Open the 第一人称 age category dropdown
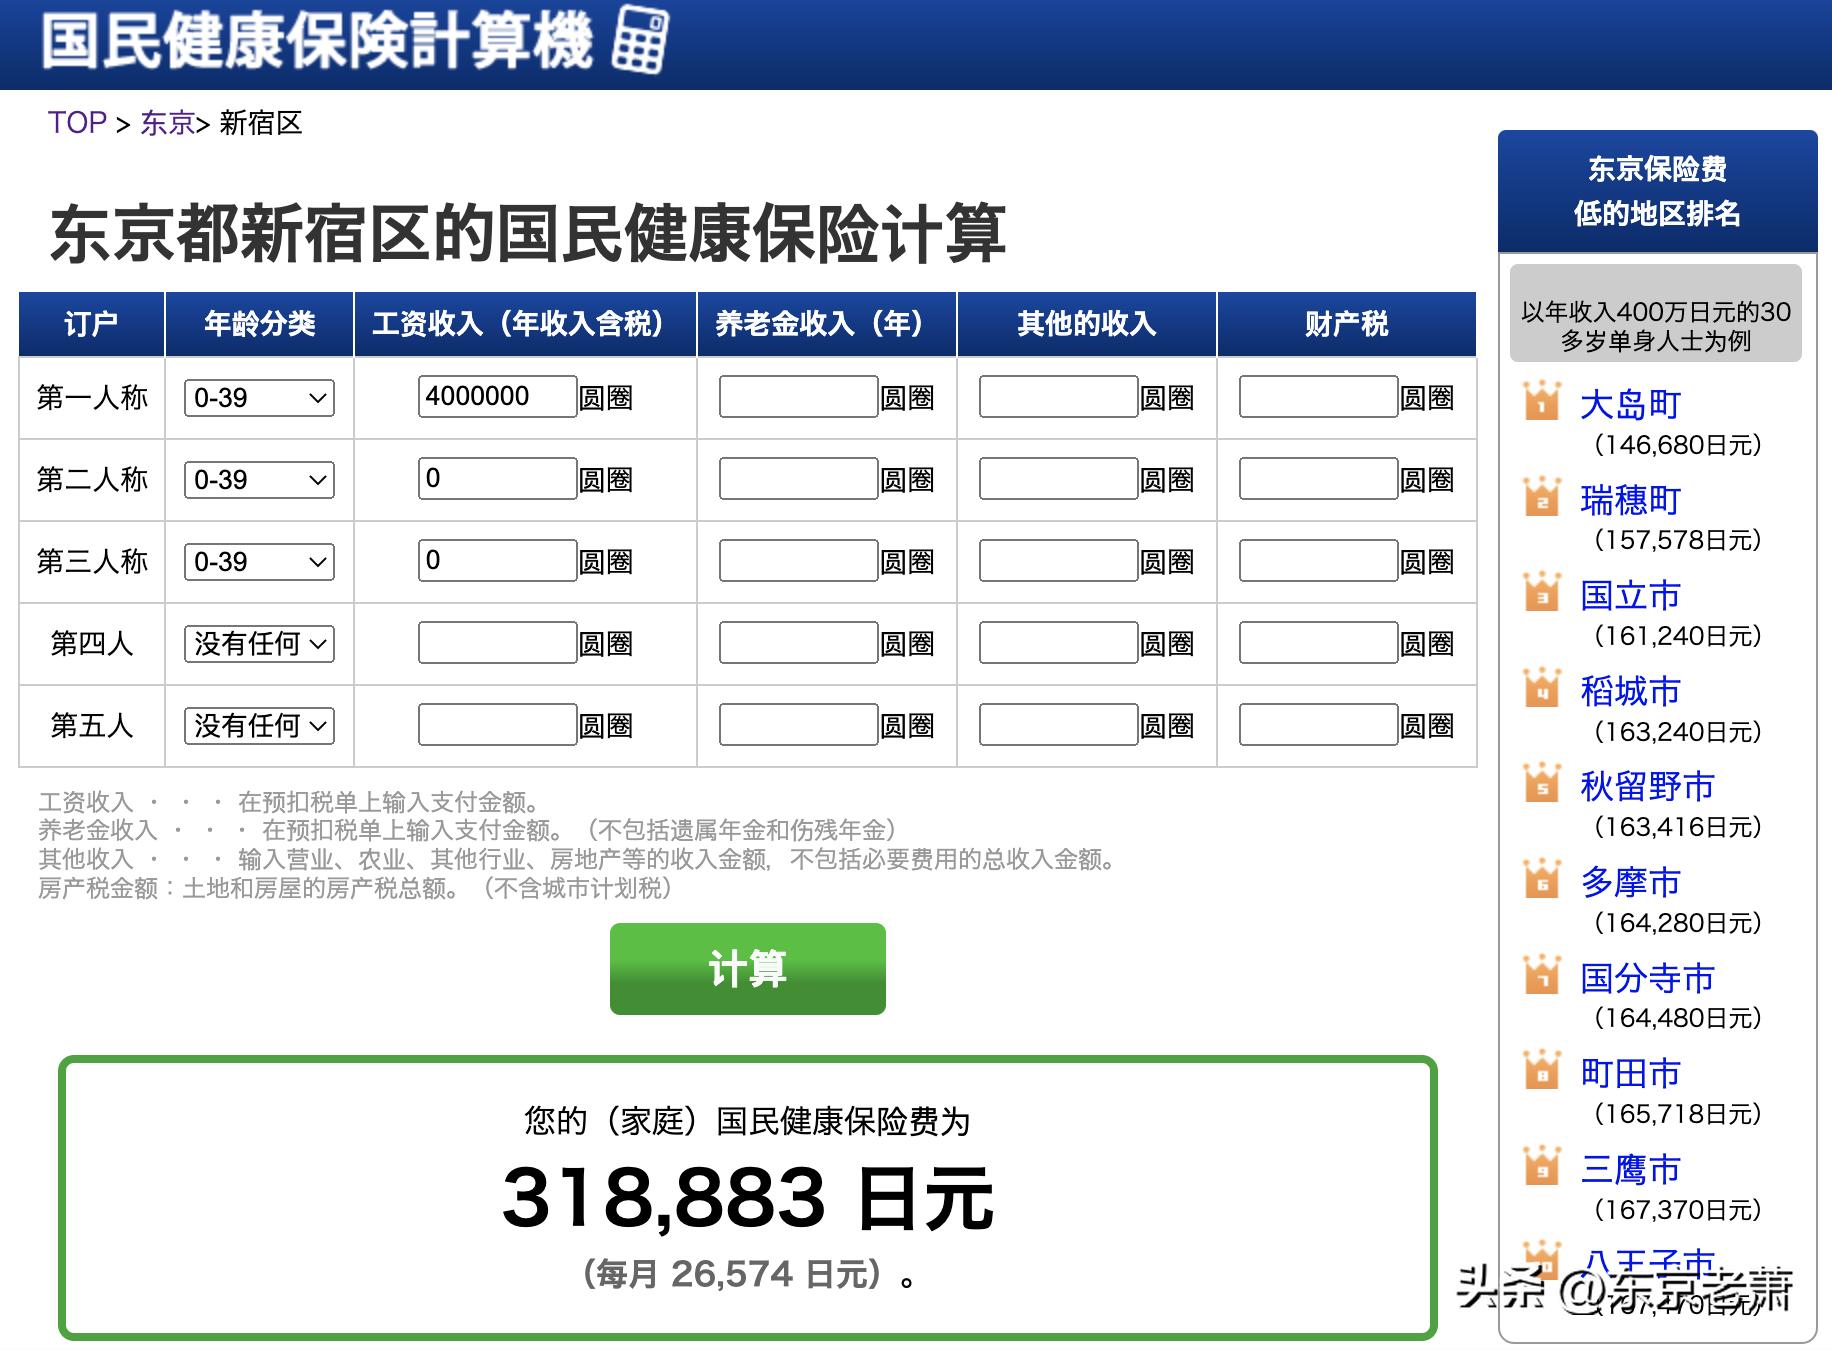Screen dimensions: 1832x1350 pyautogui.click(x=257, y=398)
